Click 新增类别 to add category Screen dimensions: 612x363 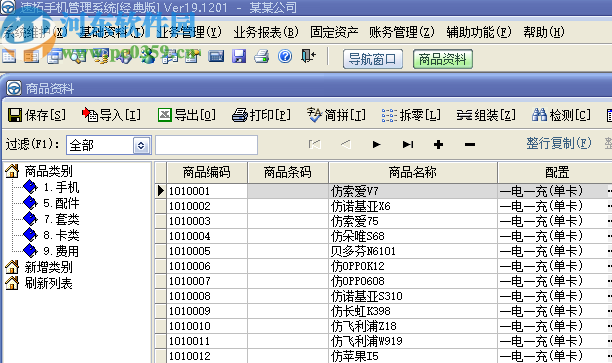(x=48, y=267)
